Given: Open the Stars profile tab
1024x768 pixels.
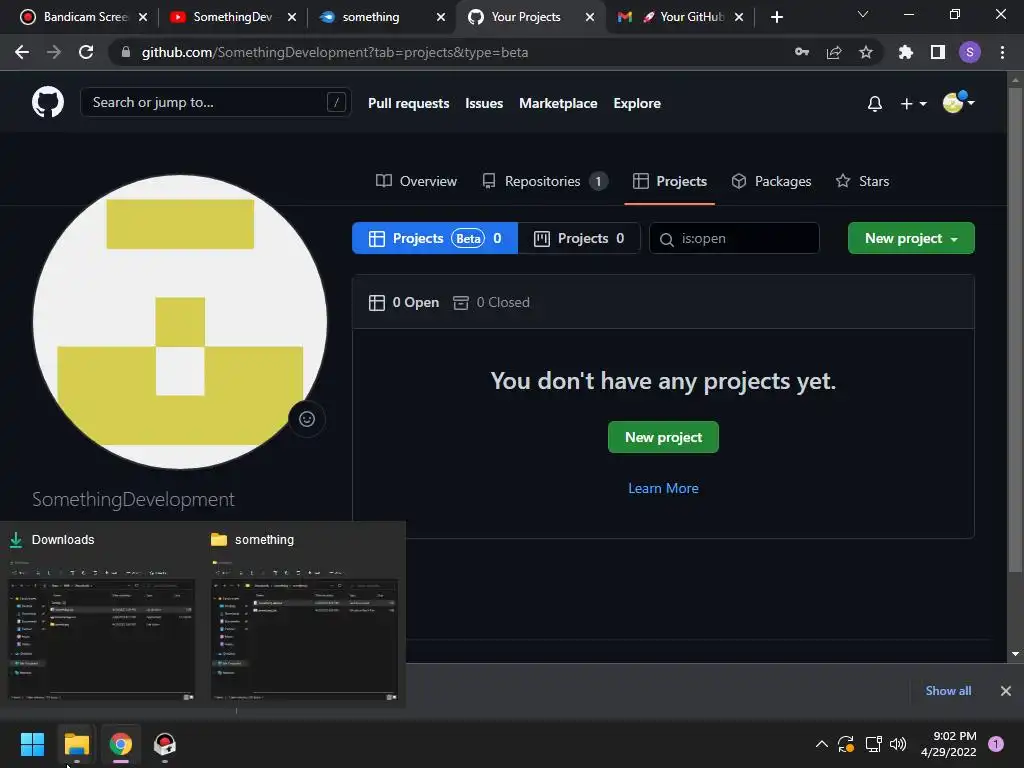Looking at the screenshot, I should [x=862, y=181].
